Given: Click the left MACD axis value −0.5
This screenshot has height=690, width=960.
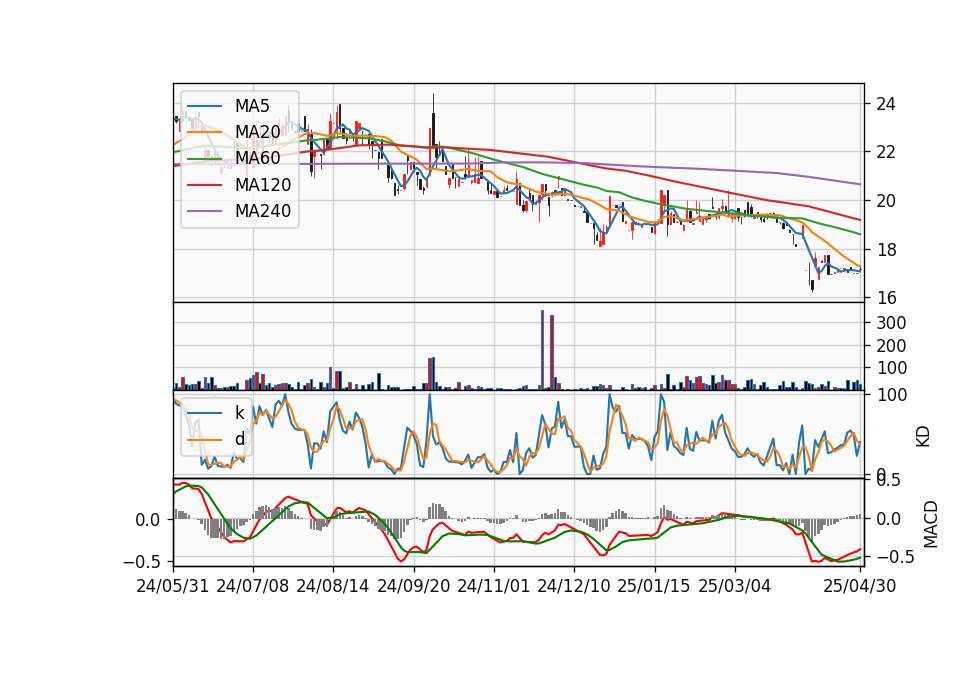Looking at the screenshot, I should 141,562.
